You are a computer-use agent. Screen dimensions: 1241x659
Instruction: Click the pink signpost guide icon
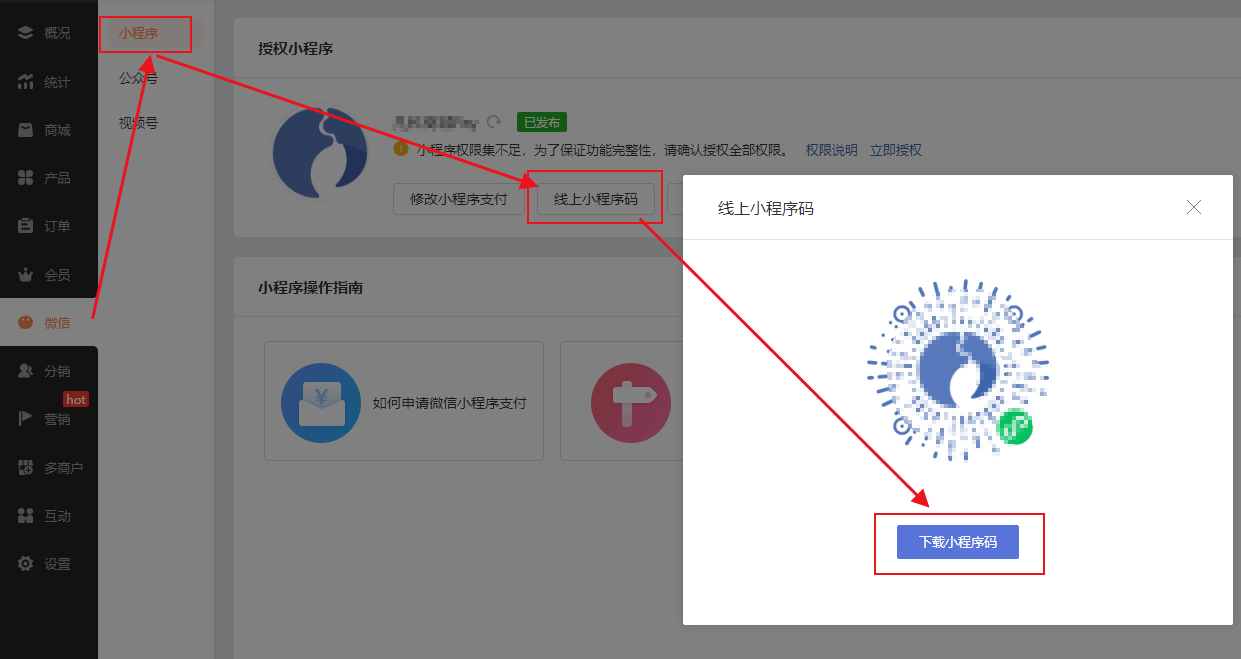(631, 402)
